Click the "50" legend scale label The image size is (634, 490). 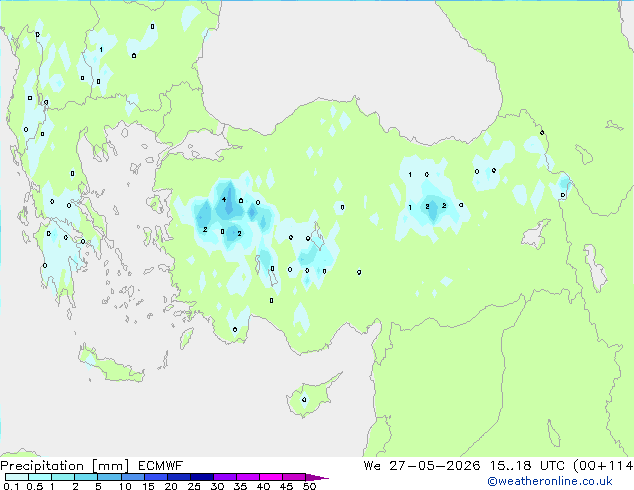309,486
